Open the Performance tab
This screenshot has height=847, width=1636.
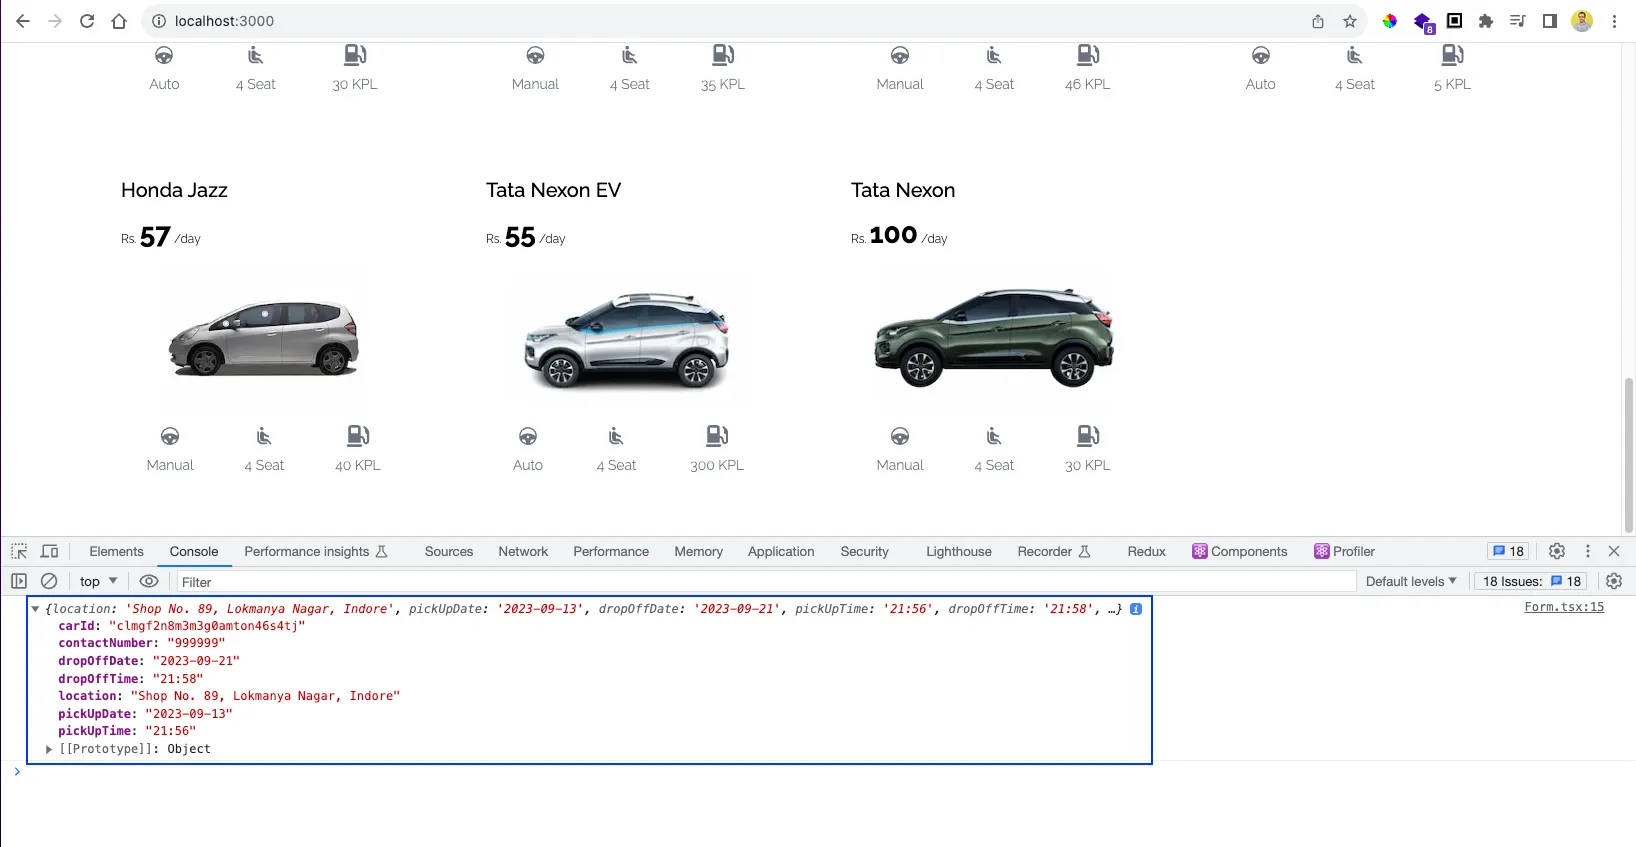pos(611,551)
